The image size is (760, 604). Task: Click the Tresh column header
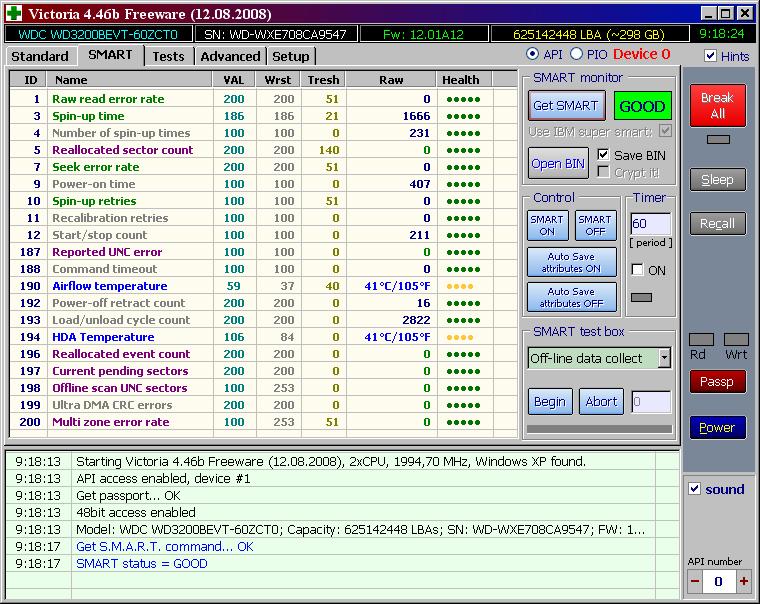pos(323,79)
